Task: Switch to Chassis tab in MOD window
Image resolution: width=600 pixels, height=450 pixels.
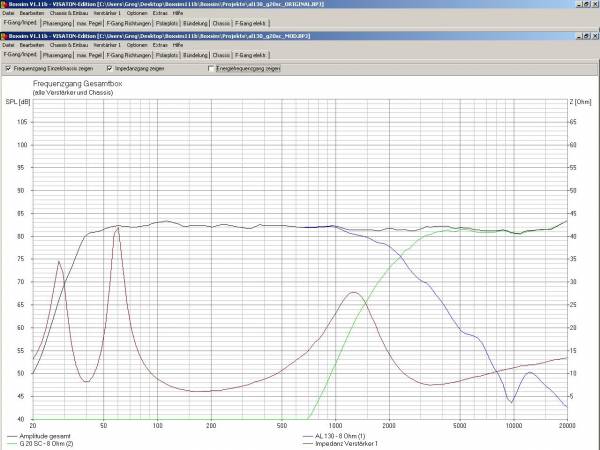Action: (221, 55)
